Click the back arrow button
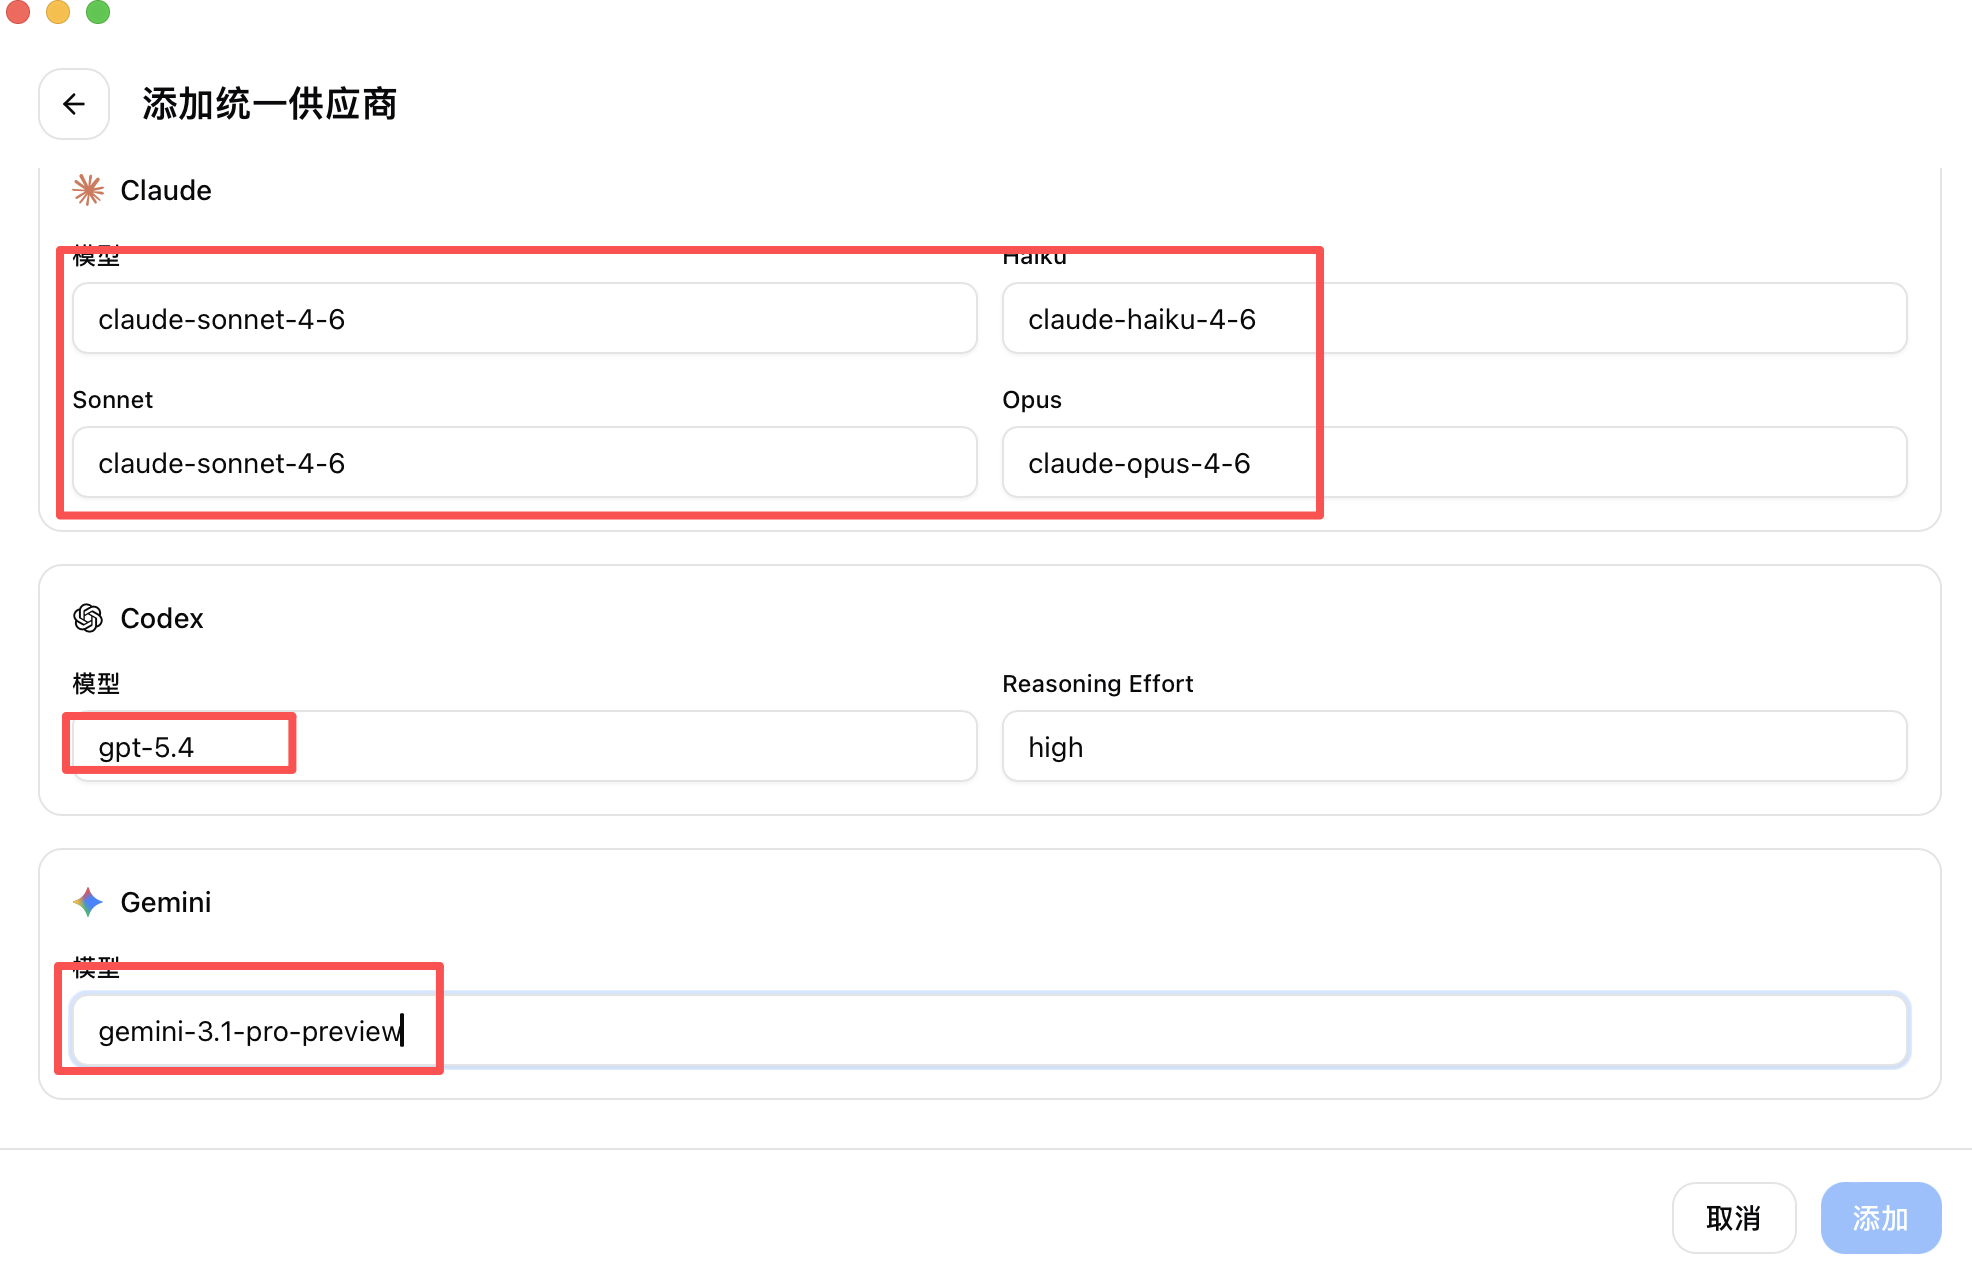Screen dimensions: 1972x1262 (x=74, y=104)
